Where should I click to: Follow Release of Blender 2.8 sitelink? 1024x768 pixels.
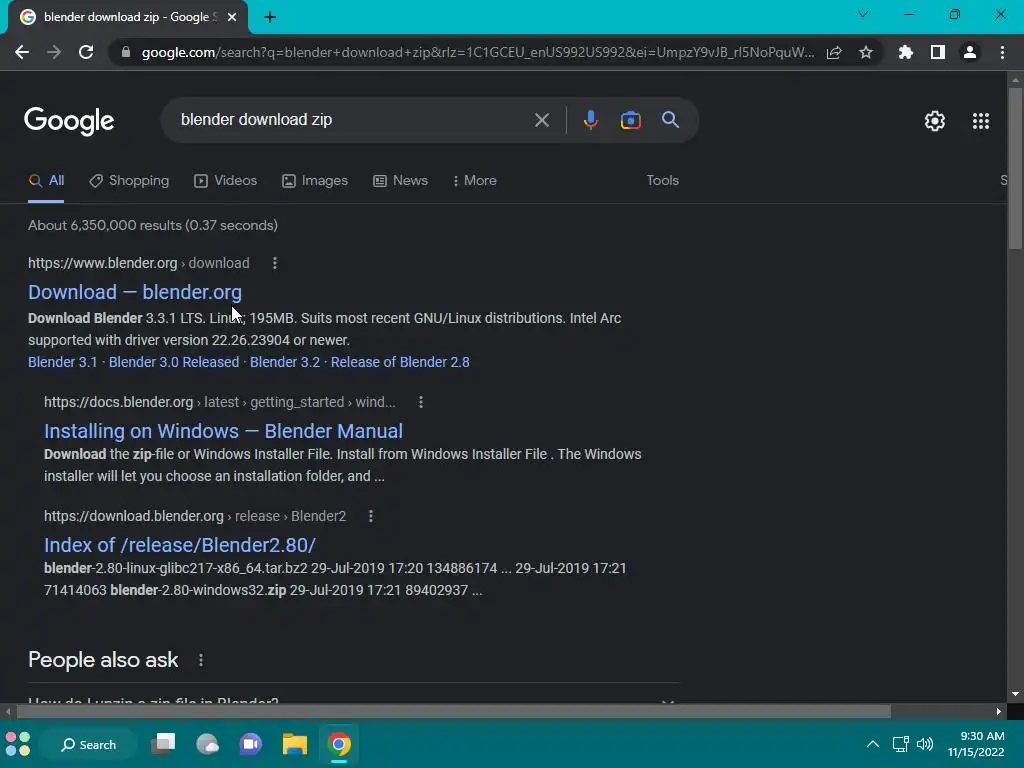click(x=400, y=362)
